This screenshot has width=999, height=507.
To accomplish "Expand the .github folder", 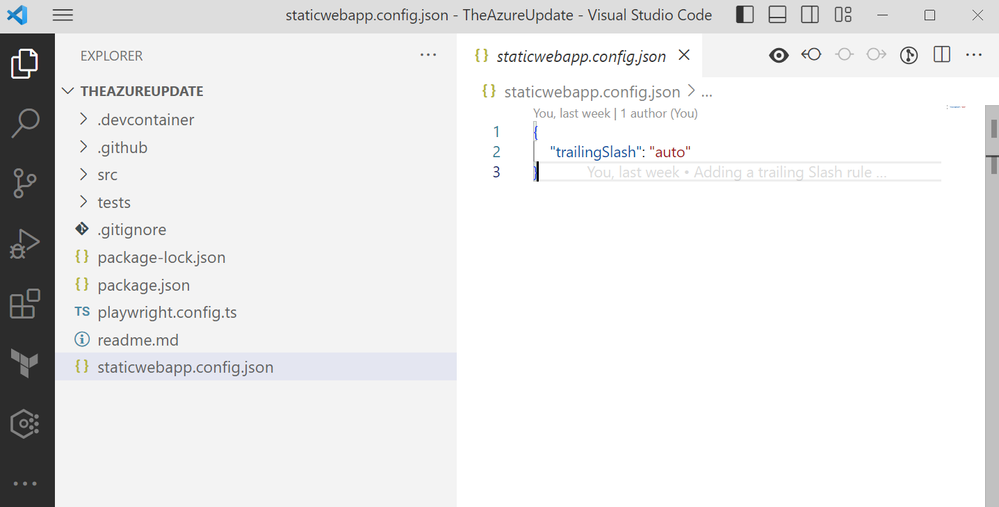I will point(256,147).
